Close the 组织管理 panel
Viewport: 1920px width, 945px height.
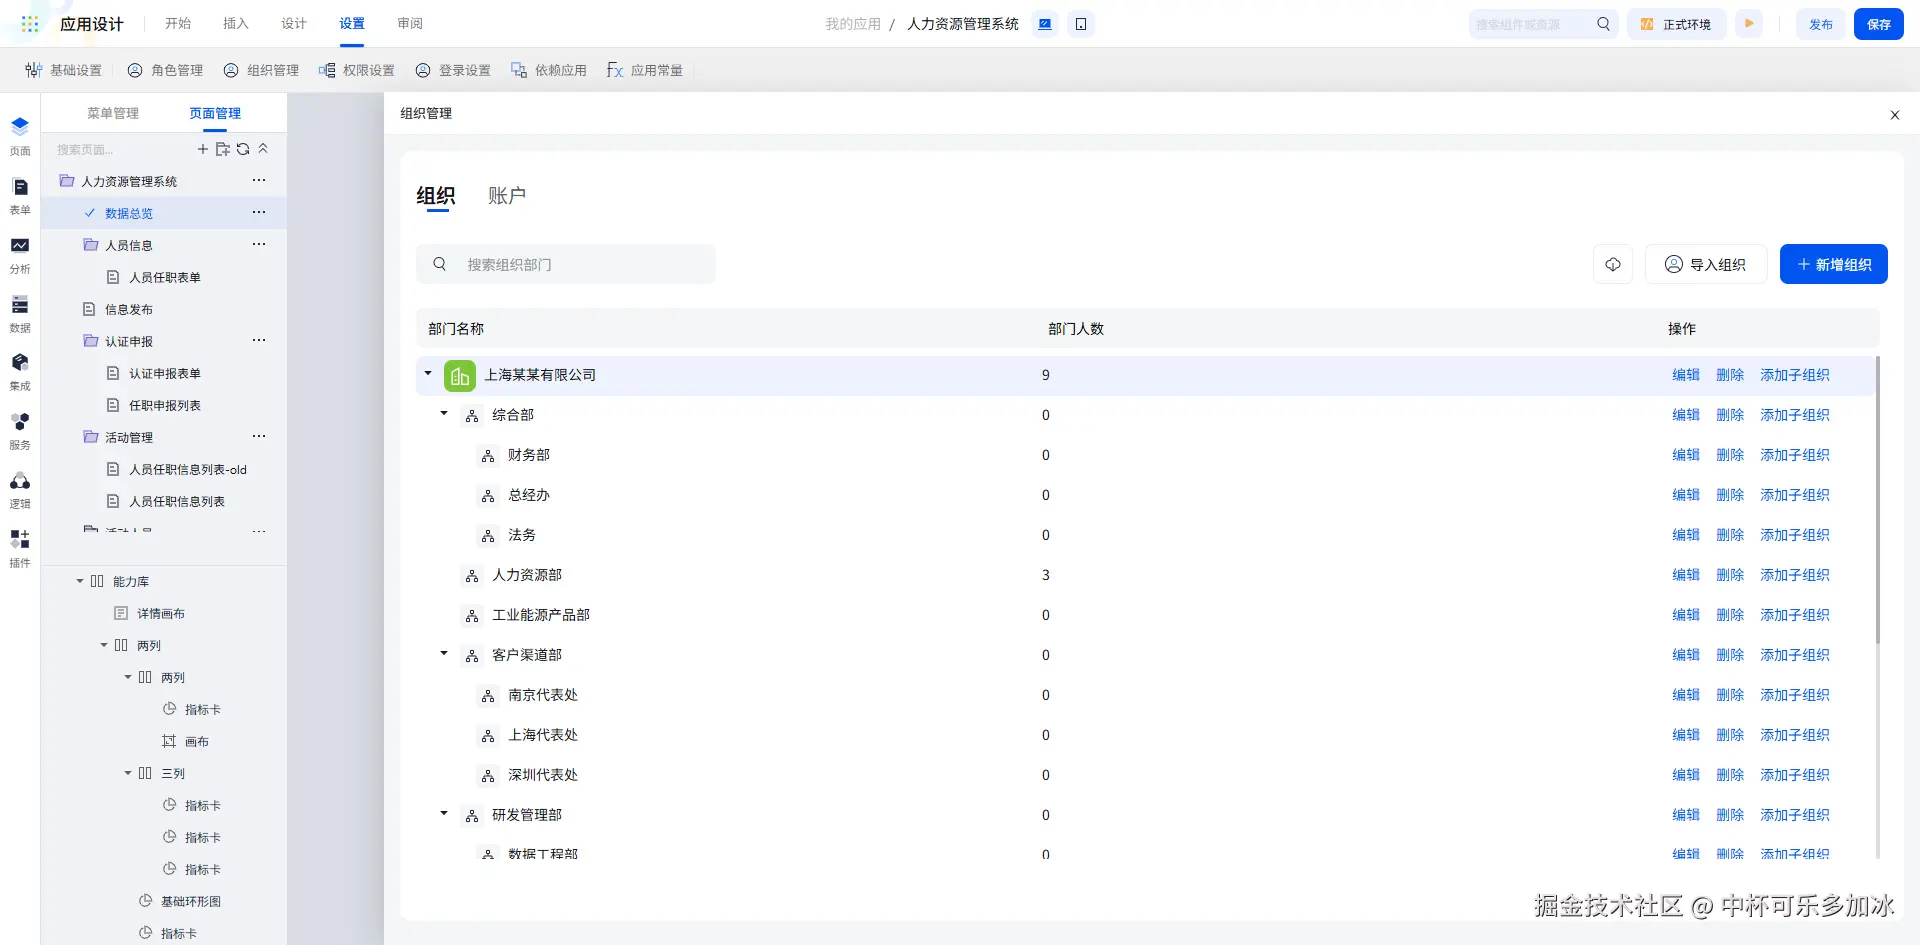pos(1895,115)
